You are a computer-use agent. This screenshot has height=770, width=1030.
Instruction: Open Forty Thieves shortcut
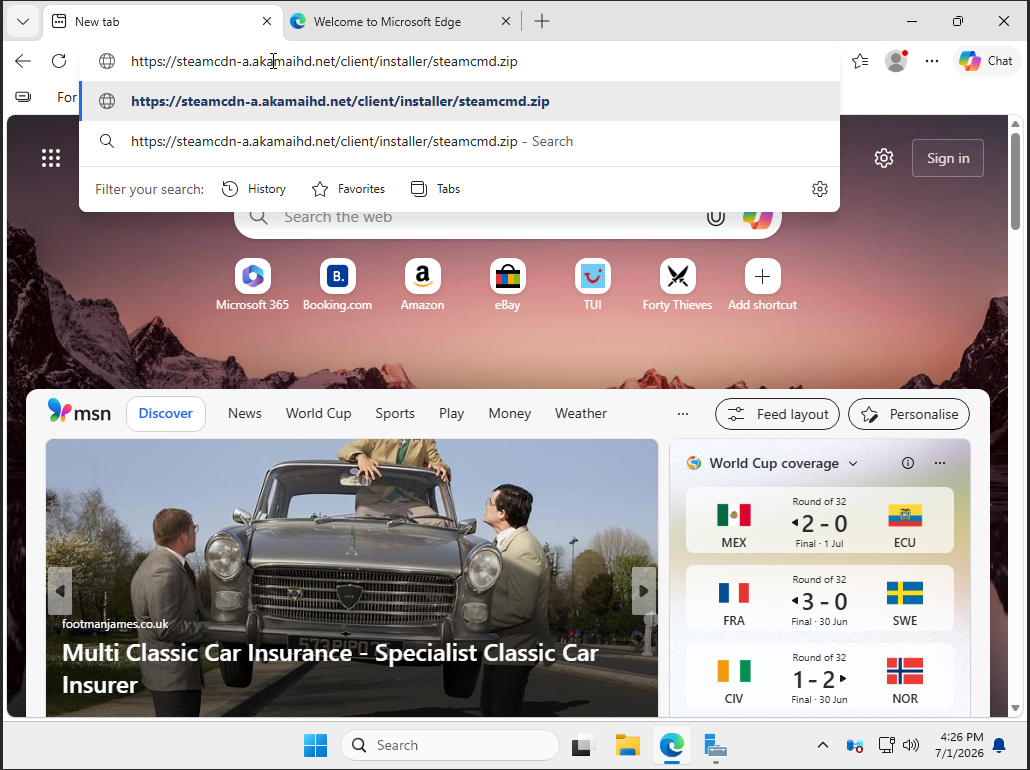677,286
